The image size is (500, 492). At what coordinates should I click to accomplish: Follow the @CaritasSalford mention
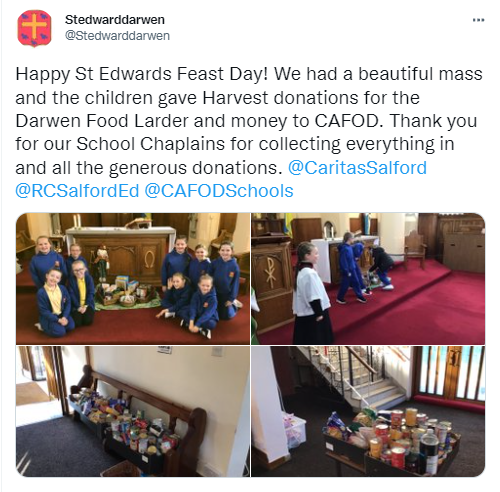tap(357, 168)
